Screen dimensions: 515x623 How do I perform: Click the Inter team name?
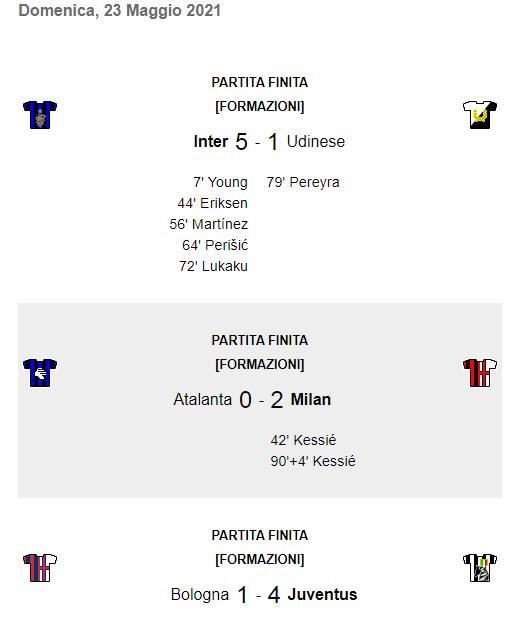(211, 141)
